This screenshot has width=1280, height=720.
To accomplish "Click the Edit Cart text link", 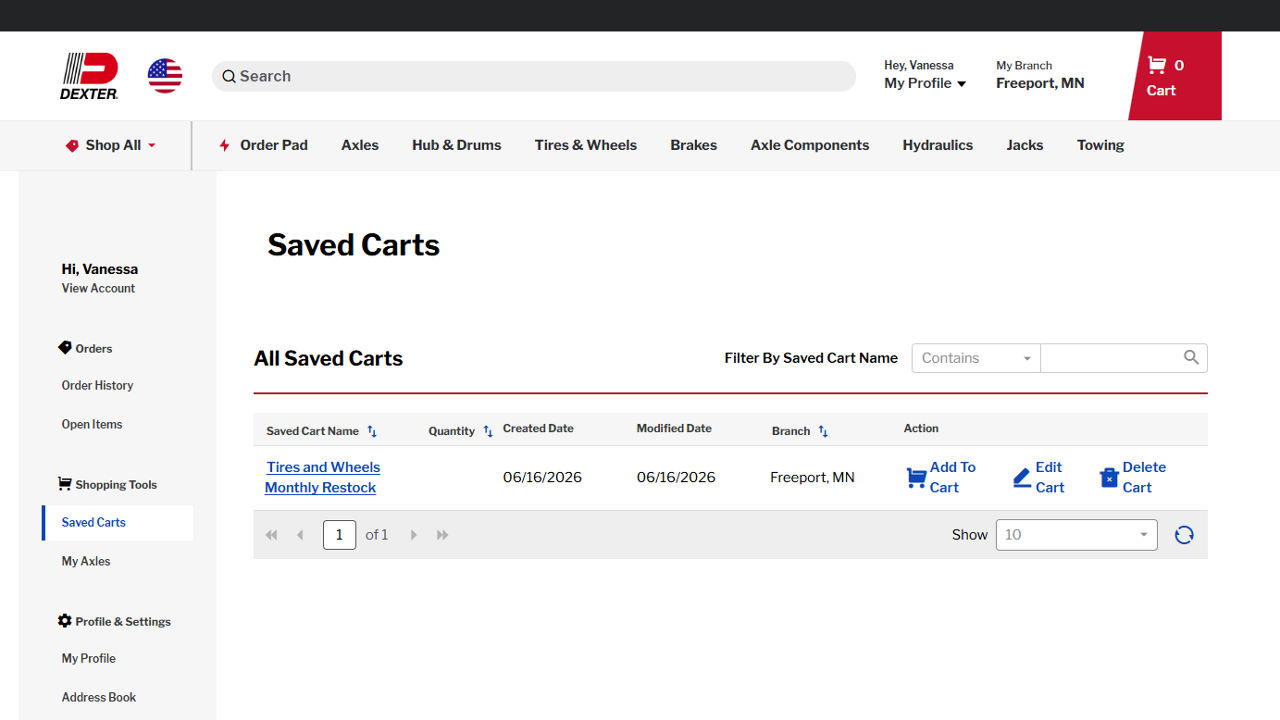I will click(x=1049, y=477).
